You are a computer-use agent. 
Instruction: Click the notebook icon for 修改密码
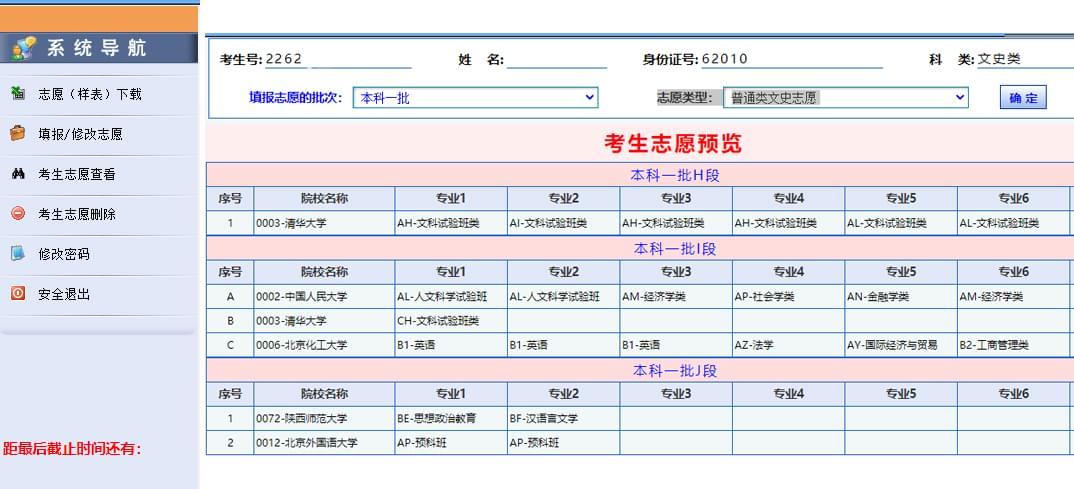pyautogui.click(x=18, y=254)
